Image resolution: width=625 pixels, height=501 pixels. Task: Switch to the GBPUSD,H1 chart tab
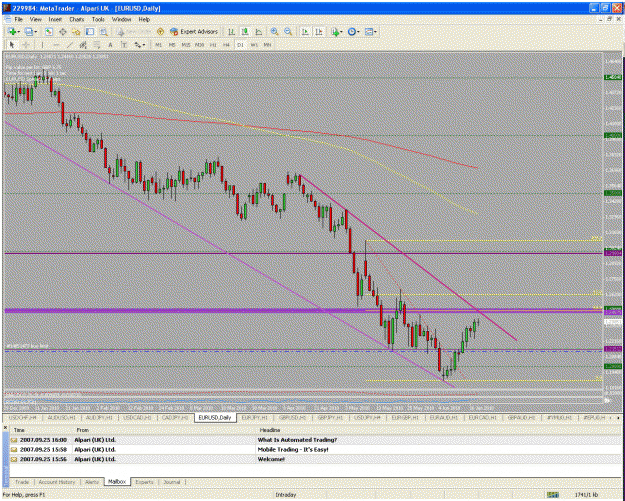[x=293, y=417]
